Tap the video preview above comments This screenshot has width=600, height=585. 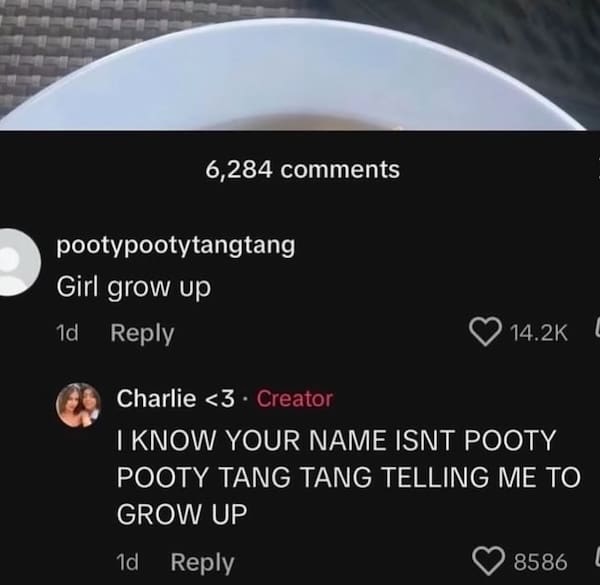click(x=300, y=65)
